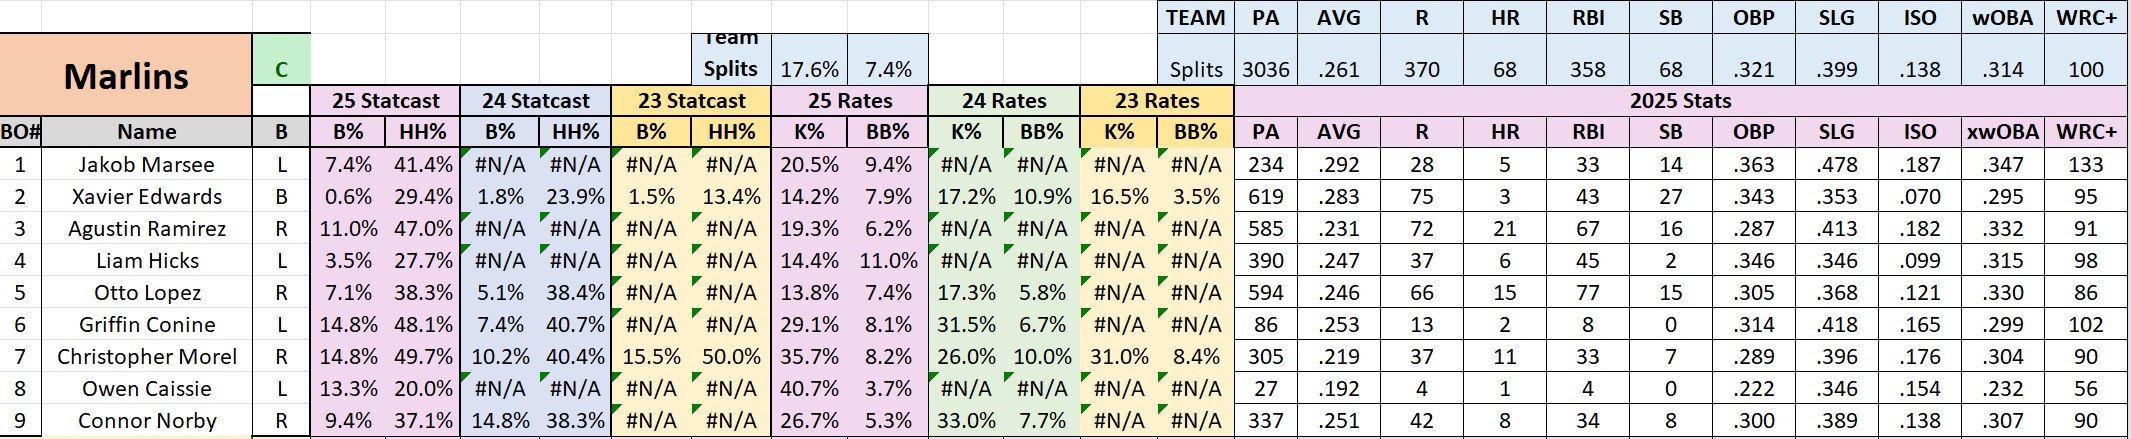The width and height of the screenshot is (2131, 439).
Task: Click the green "C" cell
Action: [281, 69]
